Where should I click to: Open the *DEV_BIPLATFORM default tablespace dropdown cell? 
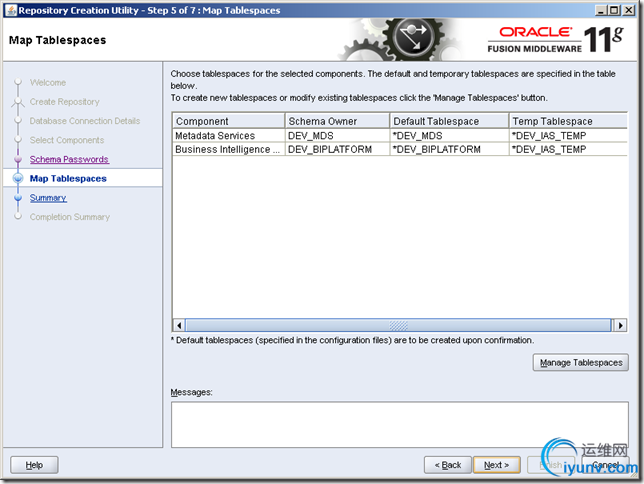tap(449, 149)
